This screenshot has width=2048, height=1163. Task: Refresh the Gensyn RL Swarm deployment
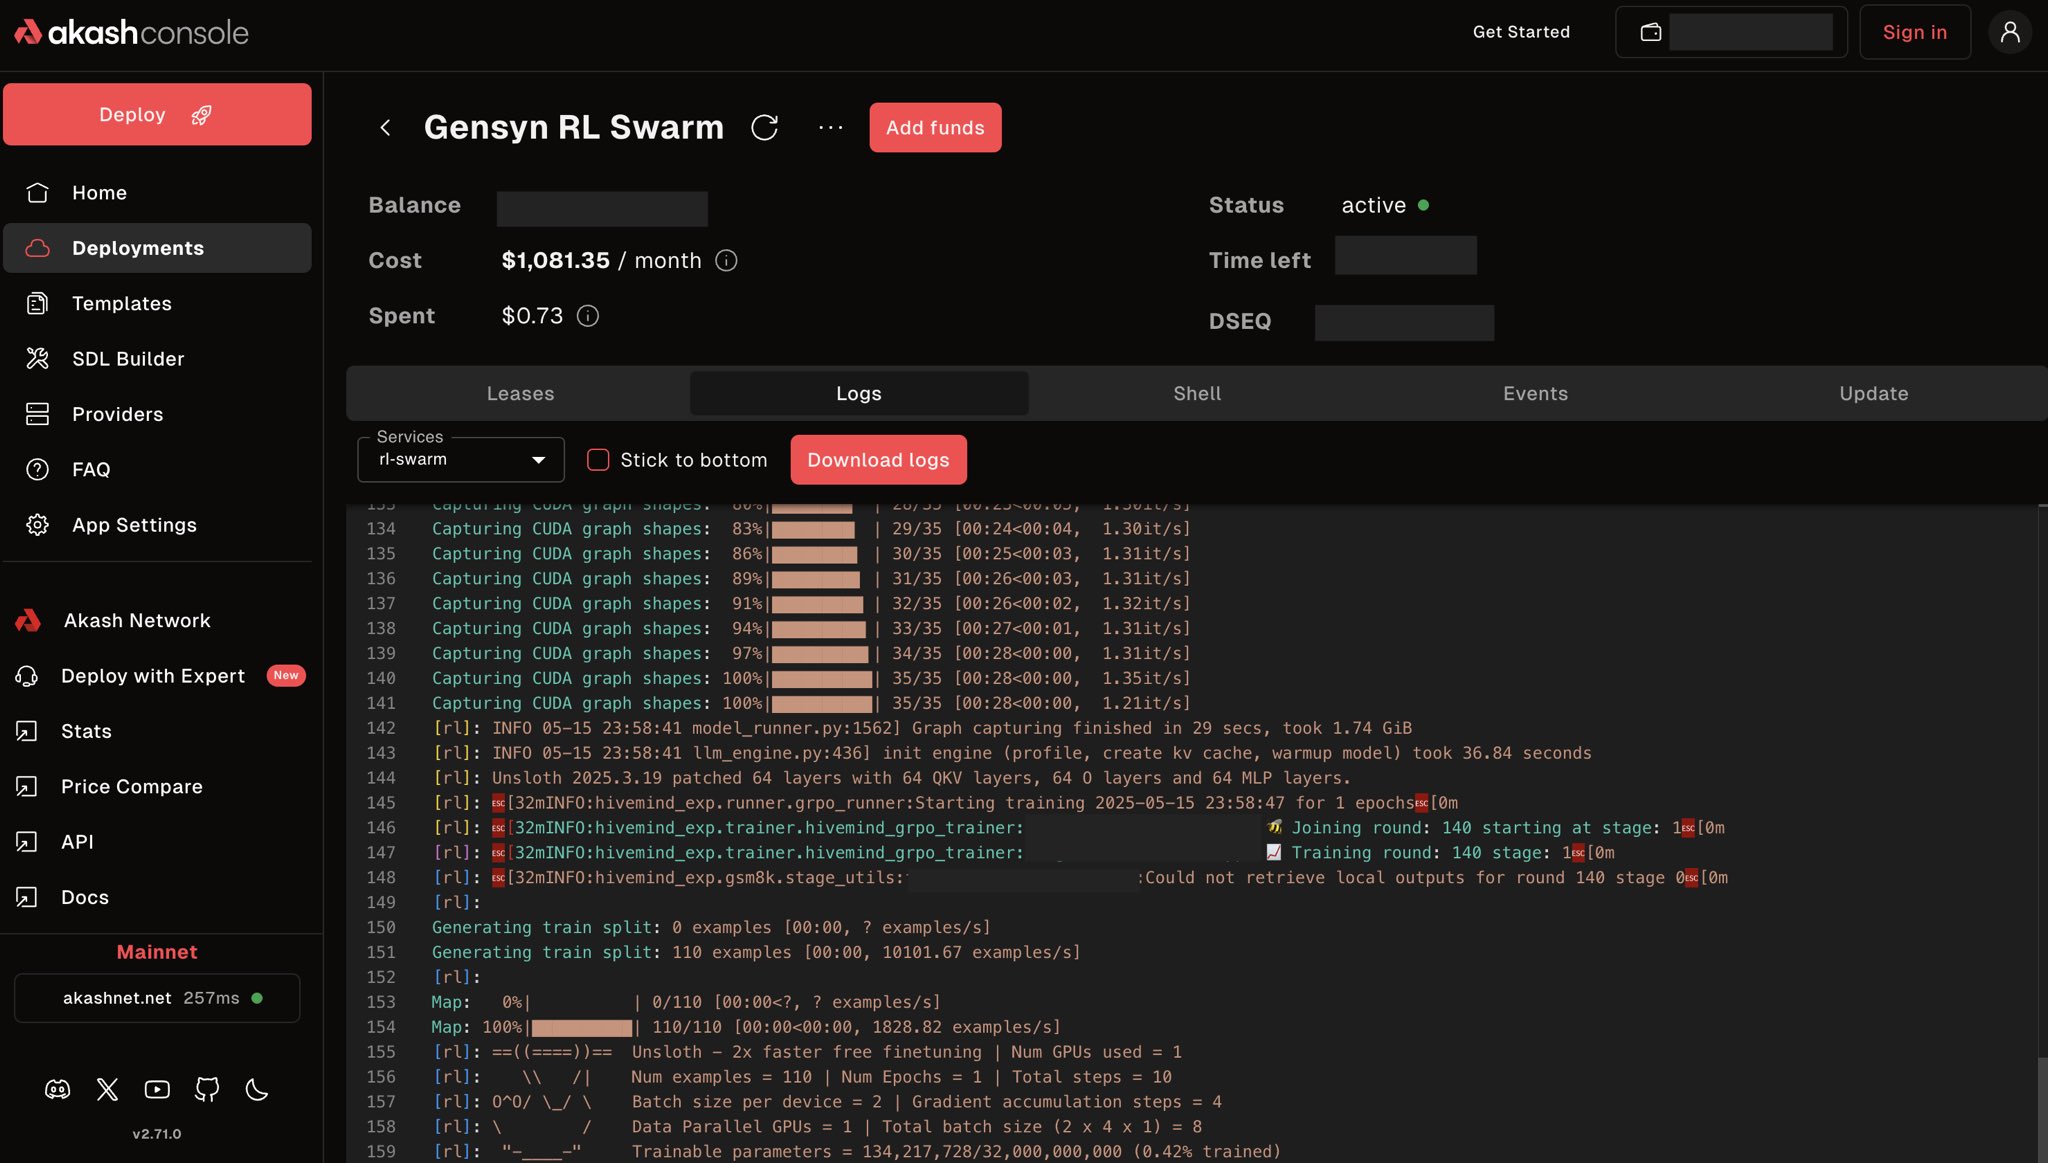[x=764, y=127]
